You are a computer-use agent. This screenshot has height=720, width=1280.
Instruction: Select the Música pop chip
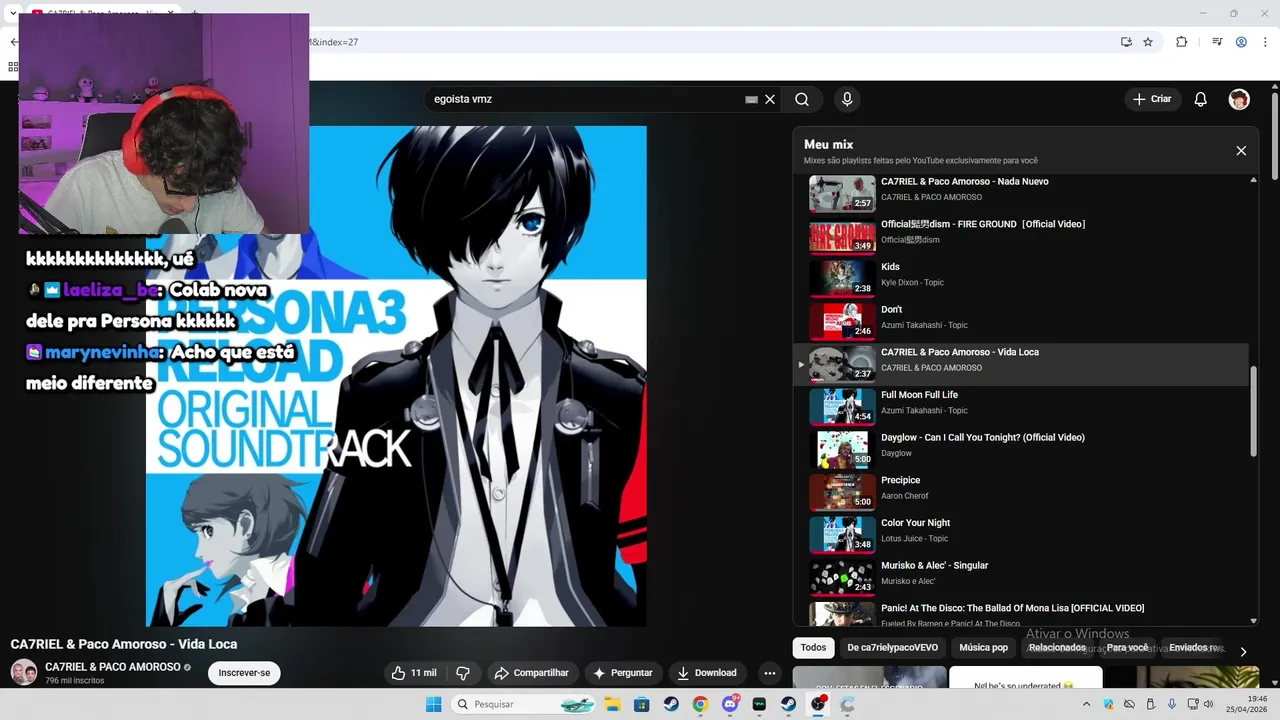983,648
